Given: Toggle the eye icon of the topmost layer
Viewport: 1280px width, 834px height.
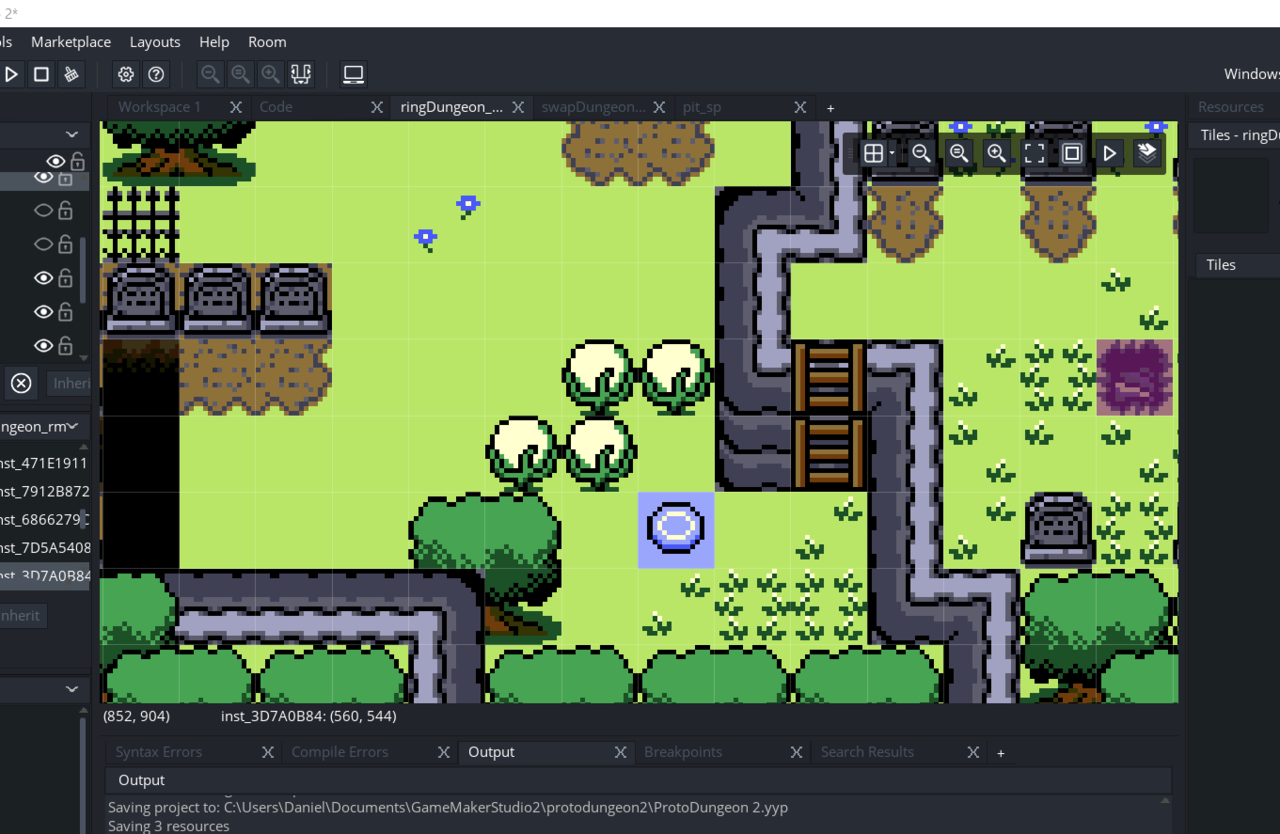Looking at the screenshot, I should click(x=55, y=161).
